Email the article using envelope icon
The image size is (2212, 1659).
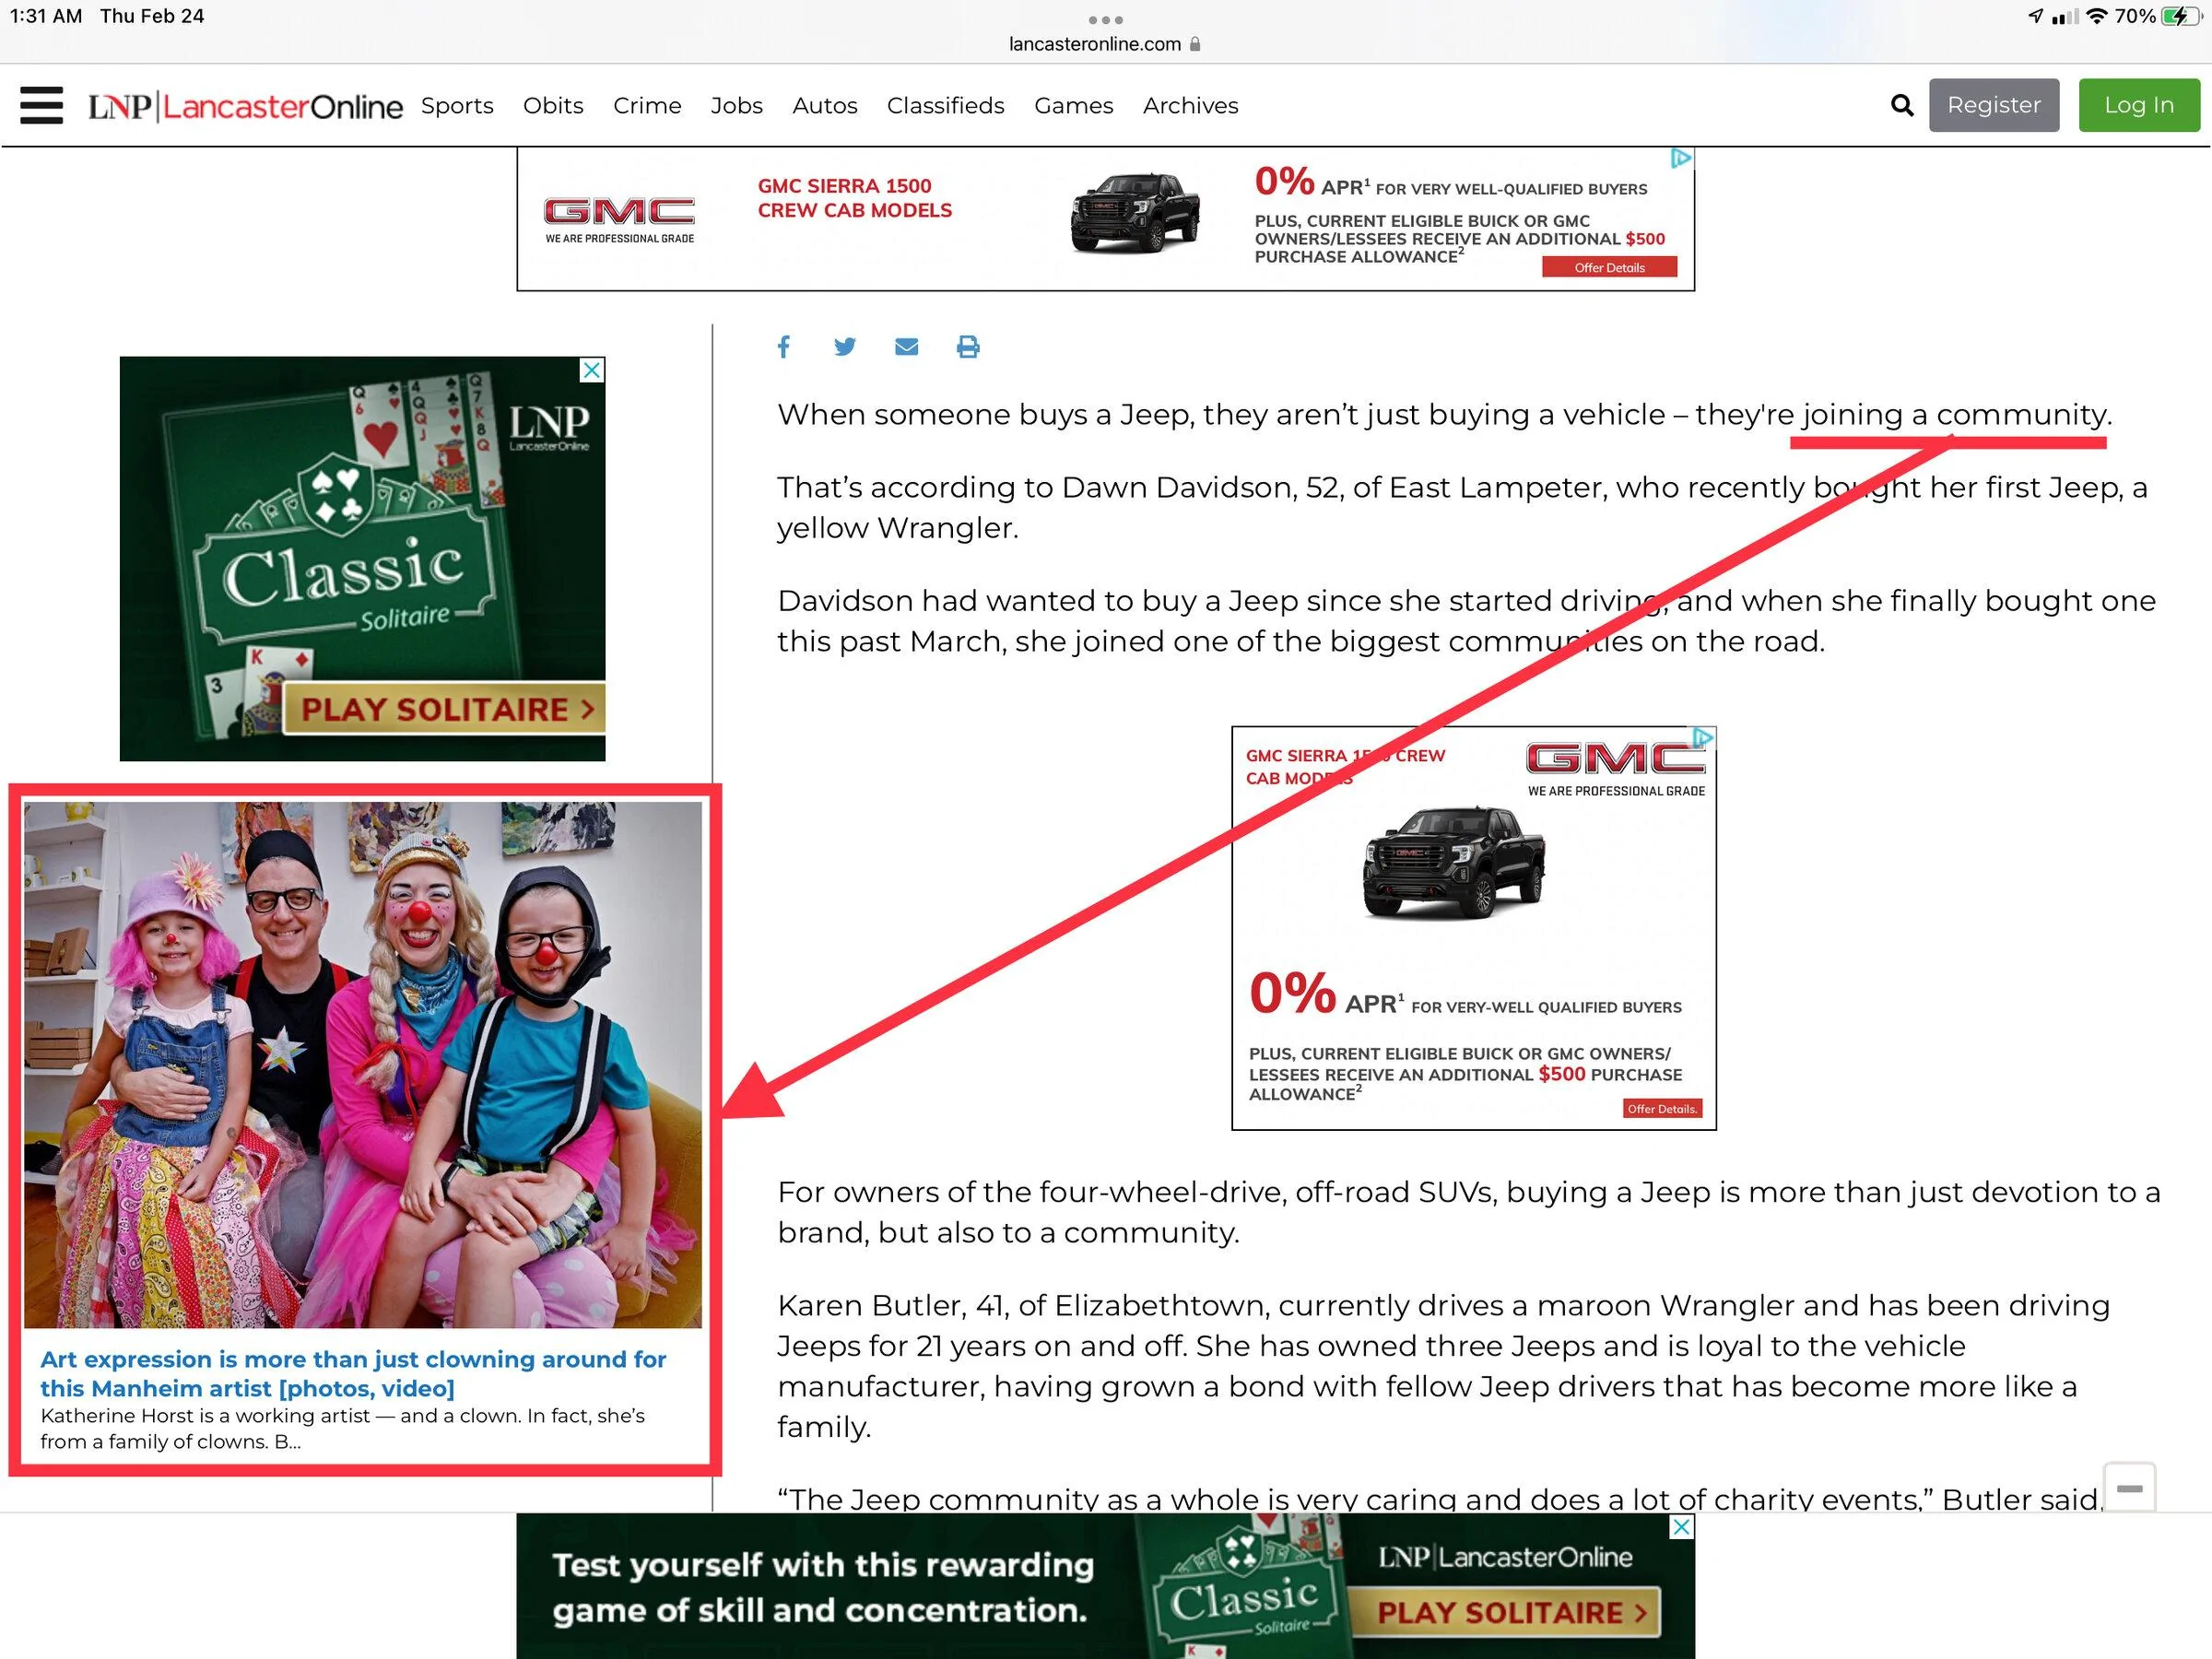point(906,347)
